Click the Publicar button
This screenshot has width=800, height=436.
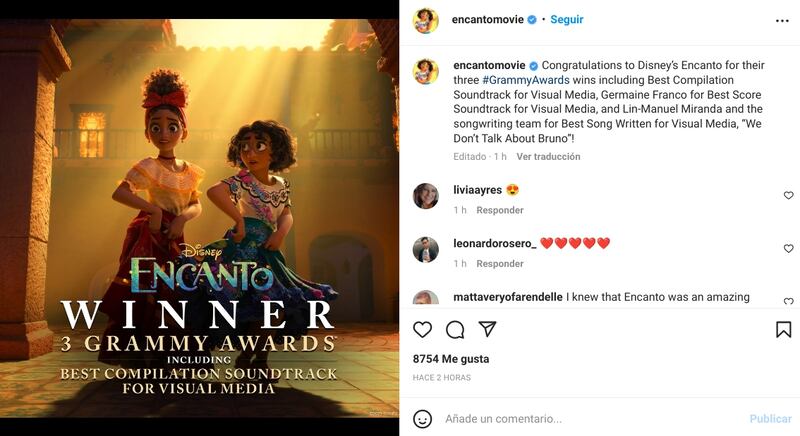(x=770, y=419)
